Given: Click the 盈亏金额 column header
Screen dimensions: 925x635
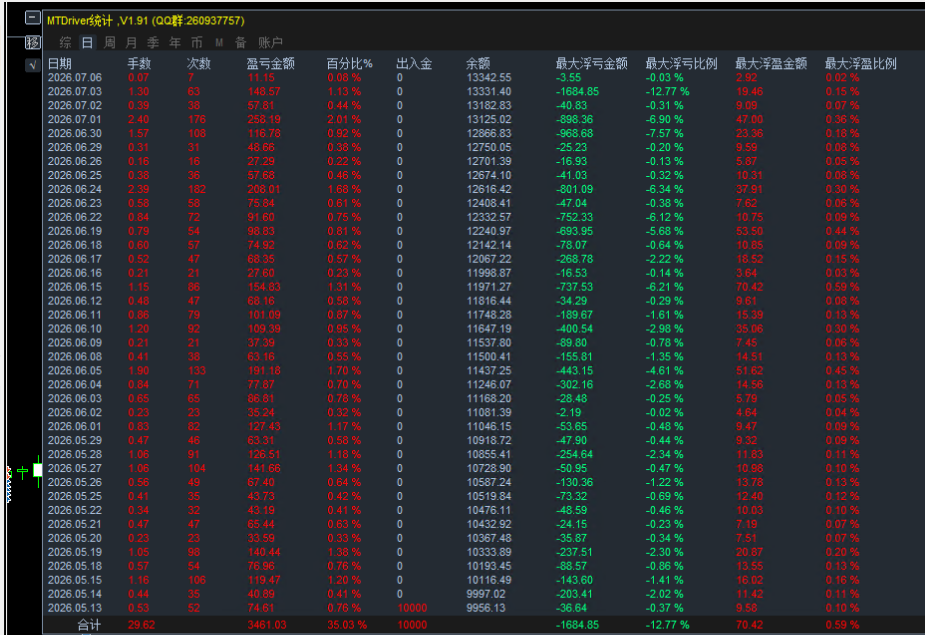Looking at the screenshot, I should 270,64.
